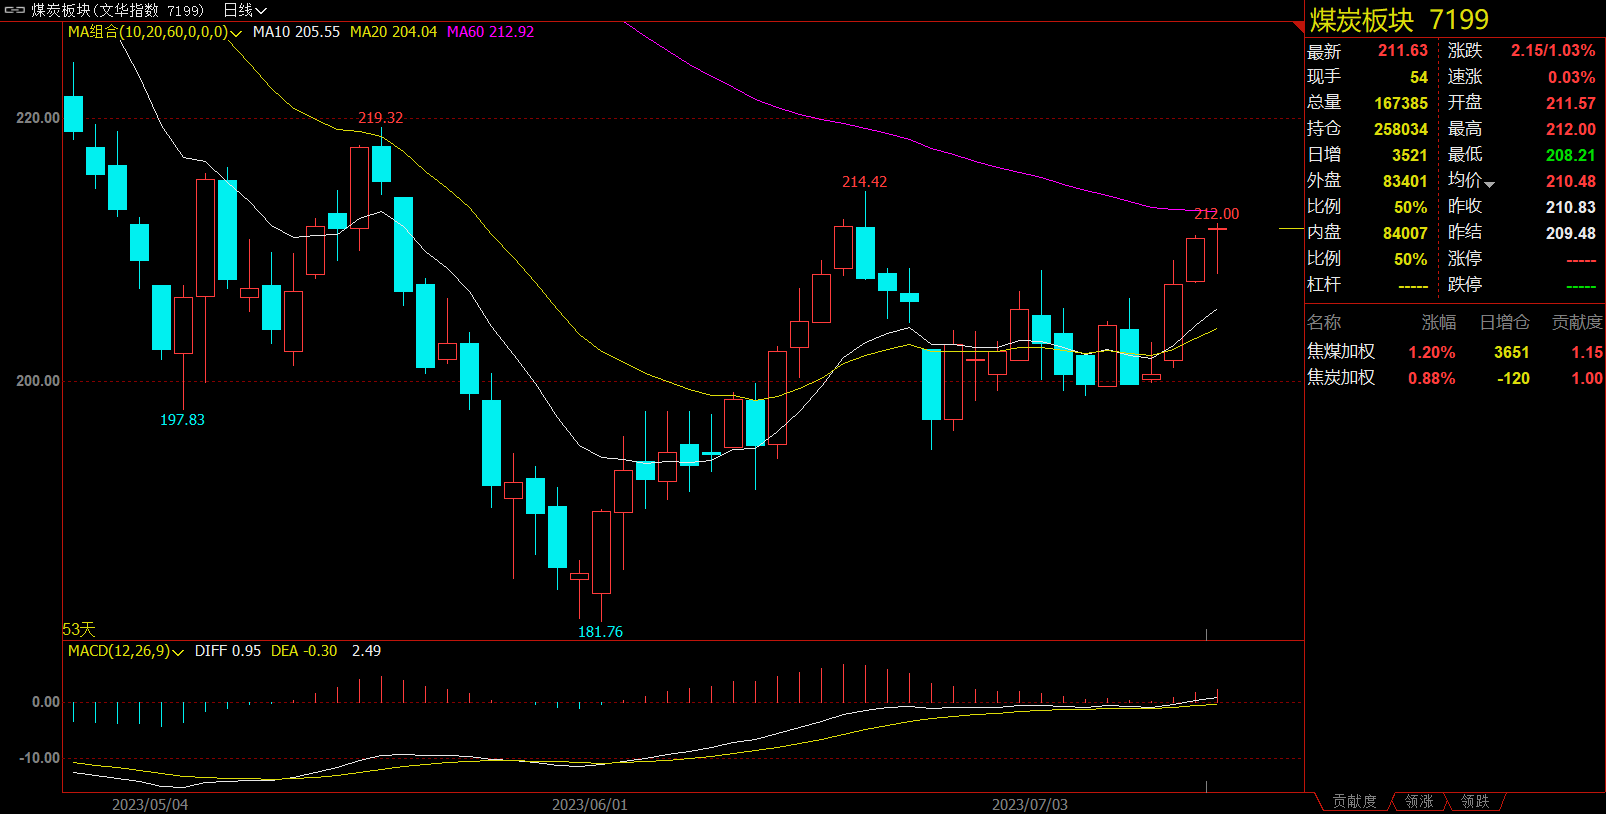Click the 2023/05/04 date marker
Image resolution: width=1606 pixels, height=814 pixels.
(x=150, y=804)
